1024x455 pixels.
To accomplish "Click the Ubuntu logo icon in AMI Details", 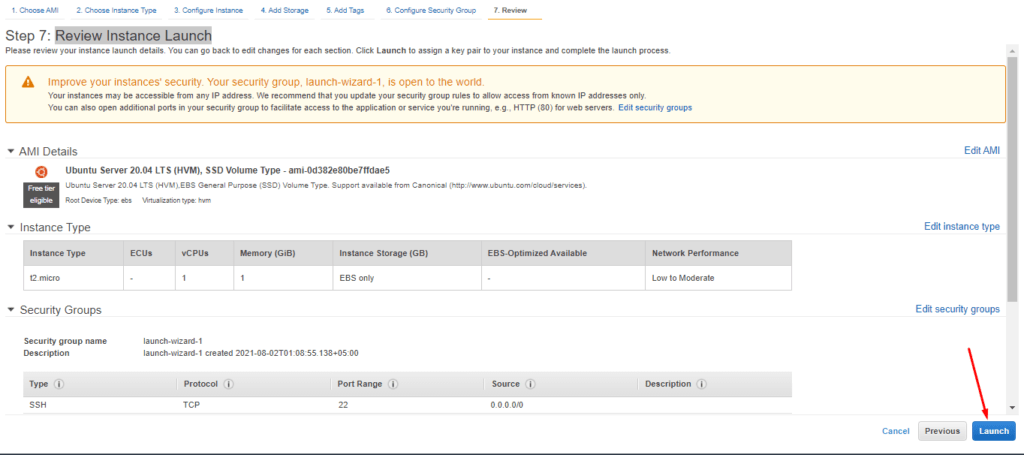I will click(x=41, y=172).
